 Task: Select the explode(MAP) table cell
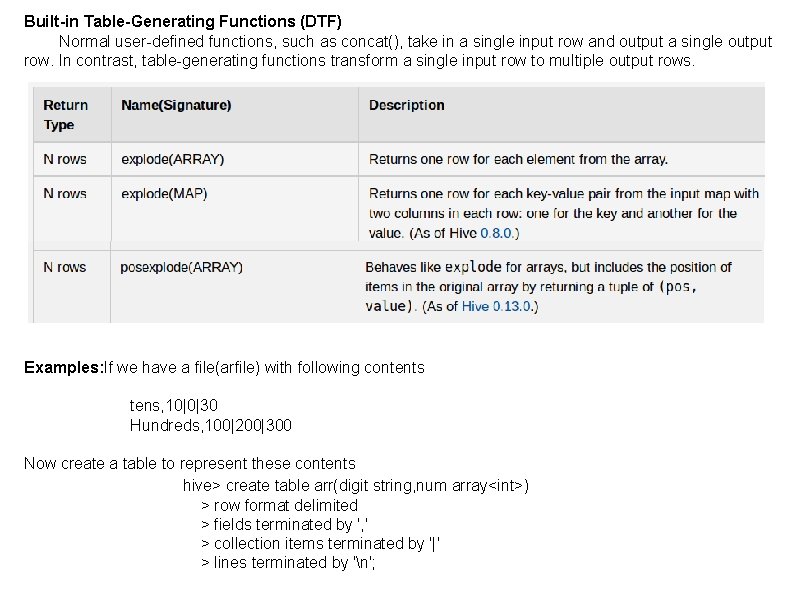pos(164,193)
